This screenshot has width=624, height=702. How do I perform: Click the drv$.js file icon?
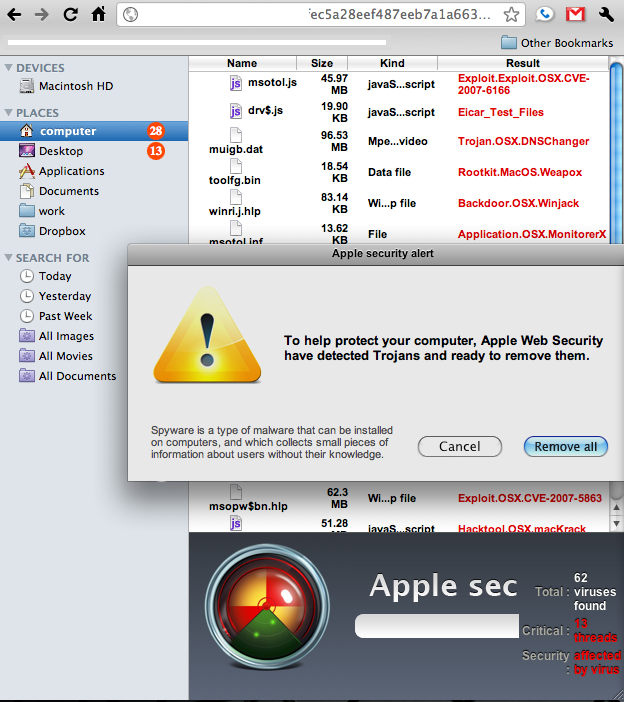tap(235, 111)
